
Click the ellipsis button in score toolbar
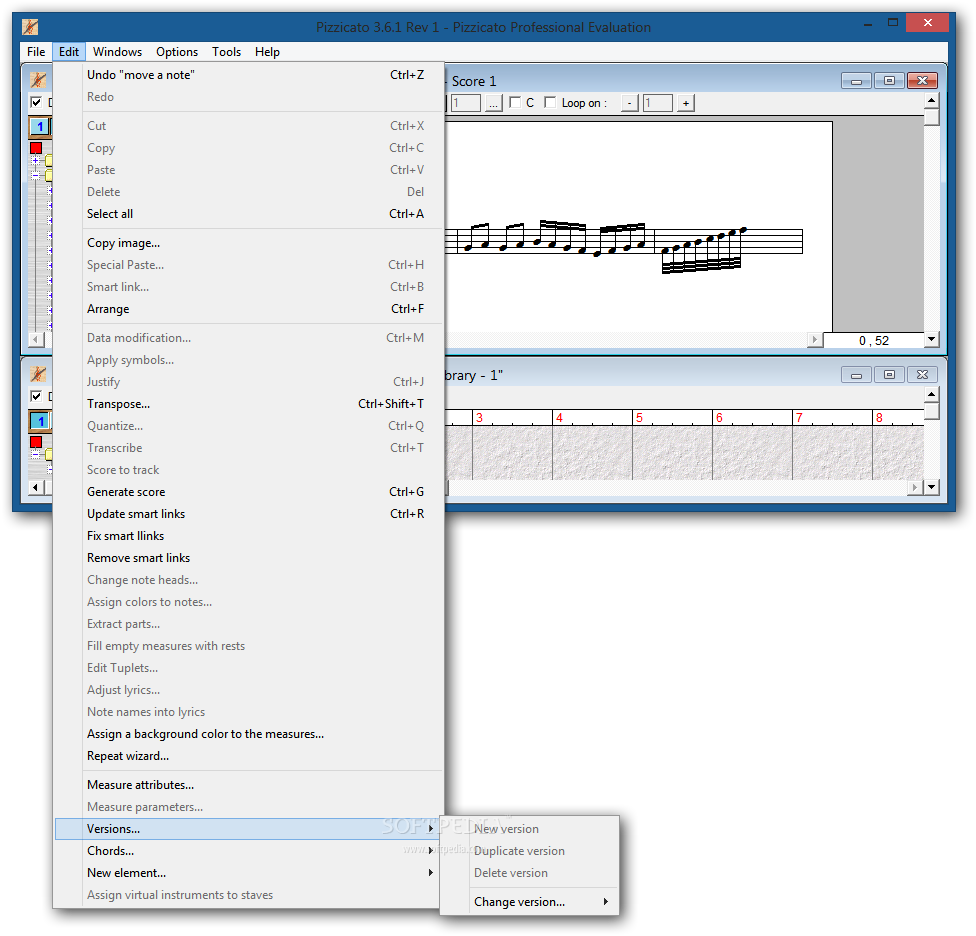coord(493,103)
